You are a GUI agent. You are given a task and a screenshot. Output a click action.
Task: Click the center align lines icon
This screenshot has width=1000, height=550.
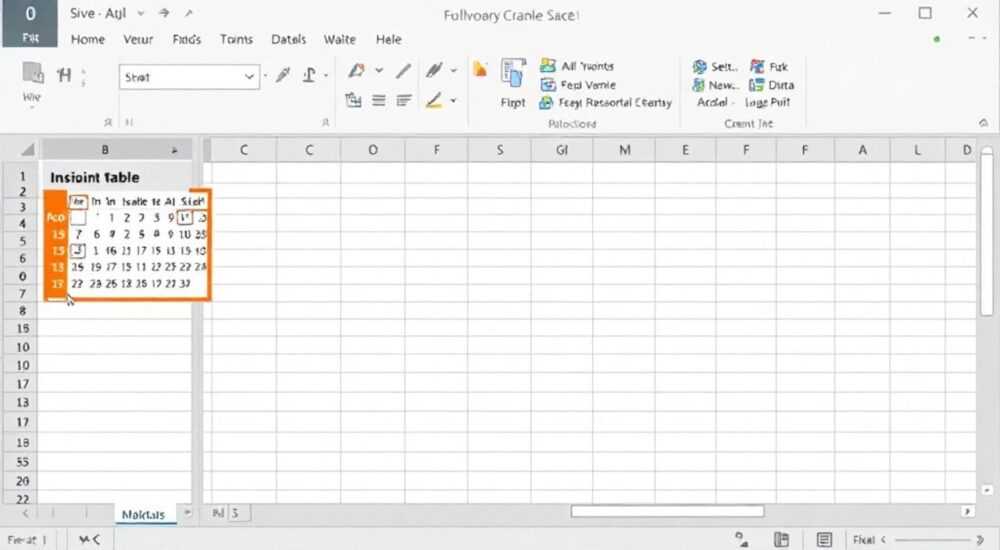tap(379, 100)
